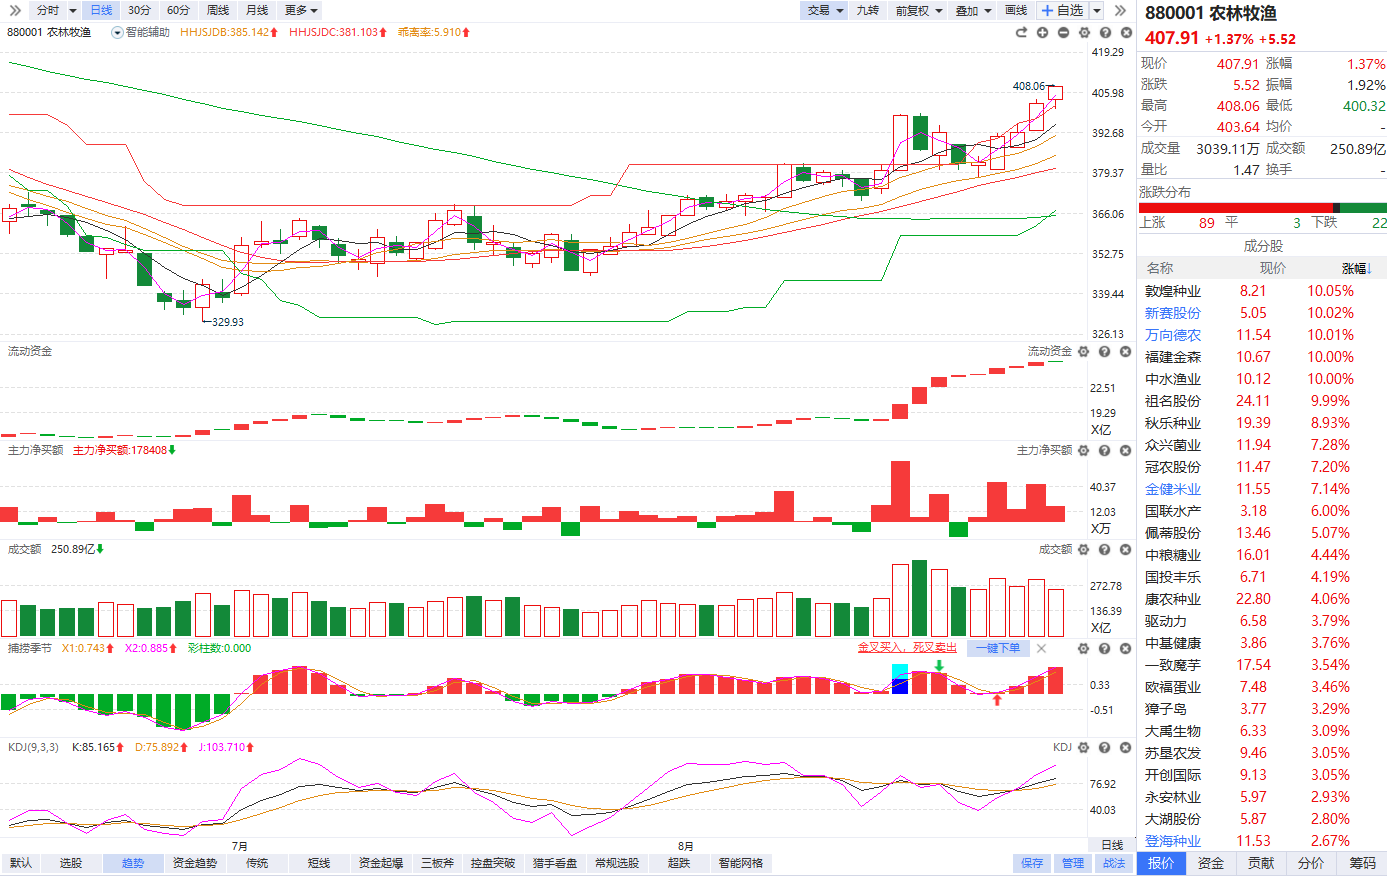Viewport: 1387px width, 876px height.
Task: Select the 资金 tab at bottom right
Action: tap(1211, 863)
